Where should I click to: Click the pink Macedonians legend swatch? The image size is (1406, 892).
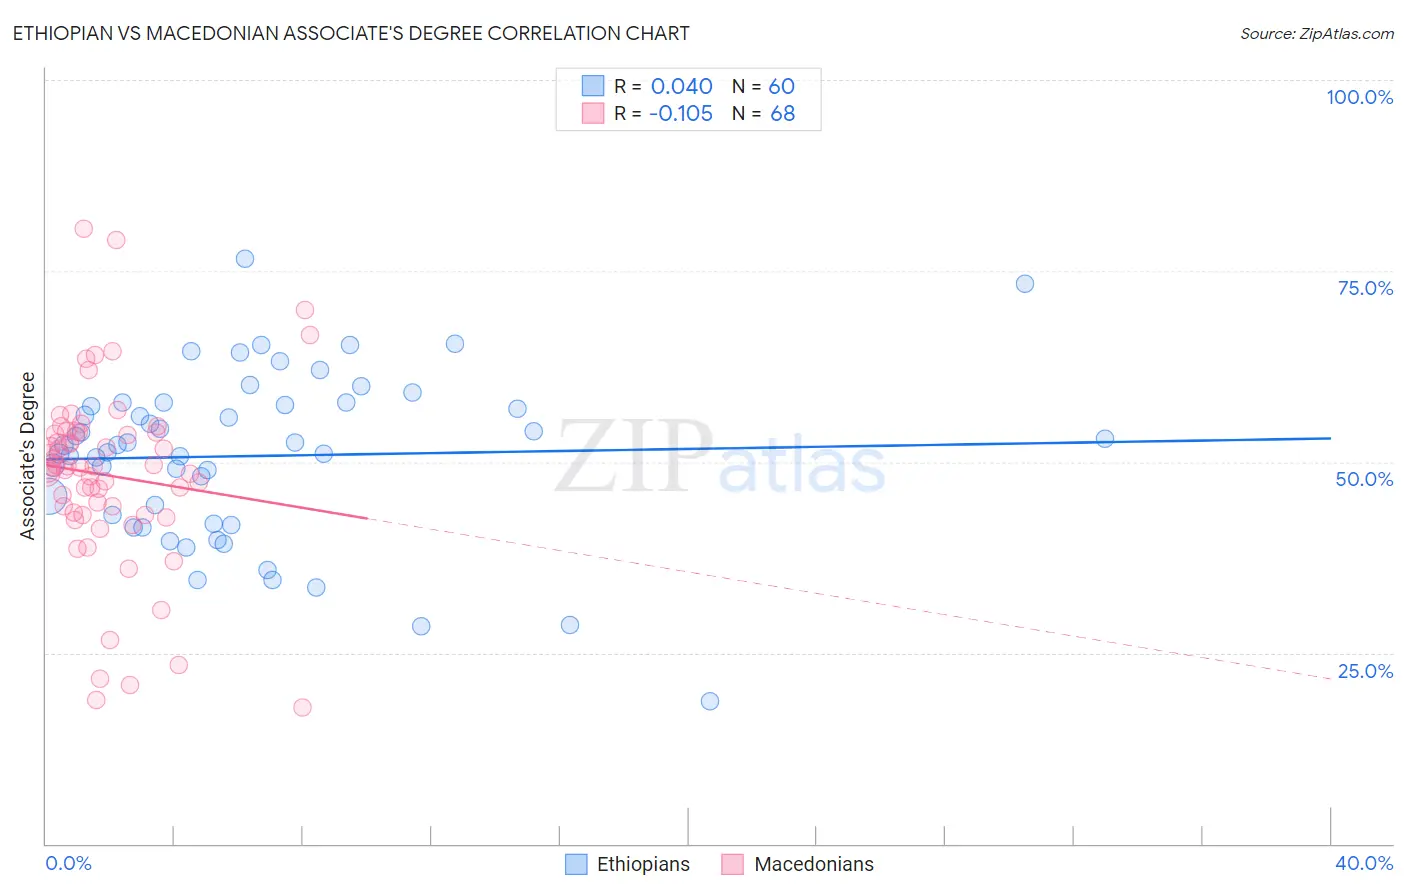[x=733, y=864]
